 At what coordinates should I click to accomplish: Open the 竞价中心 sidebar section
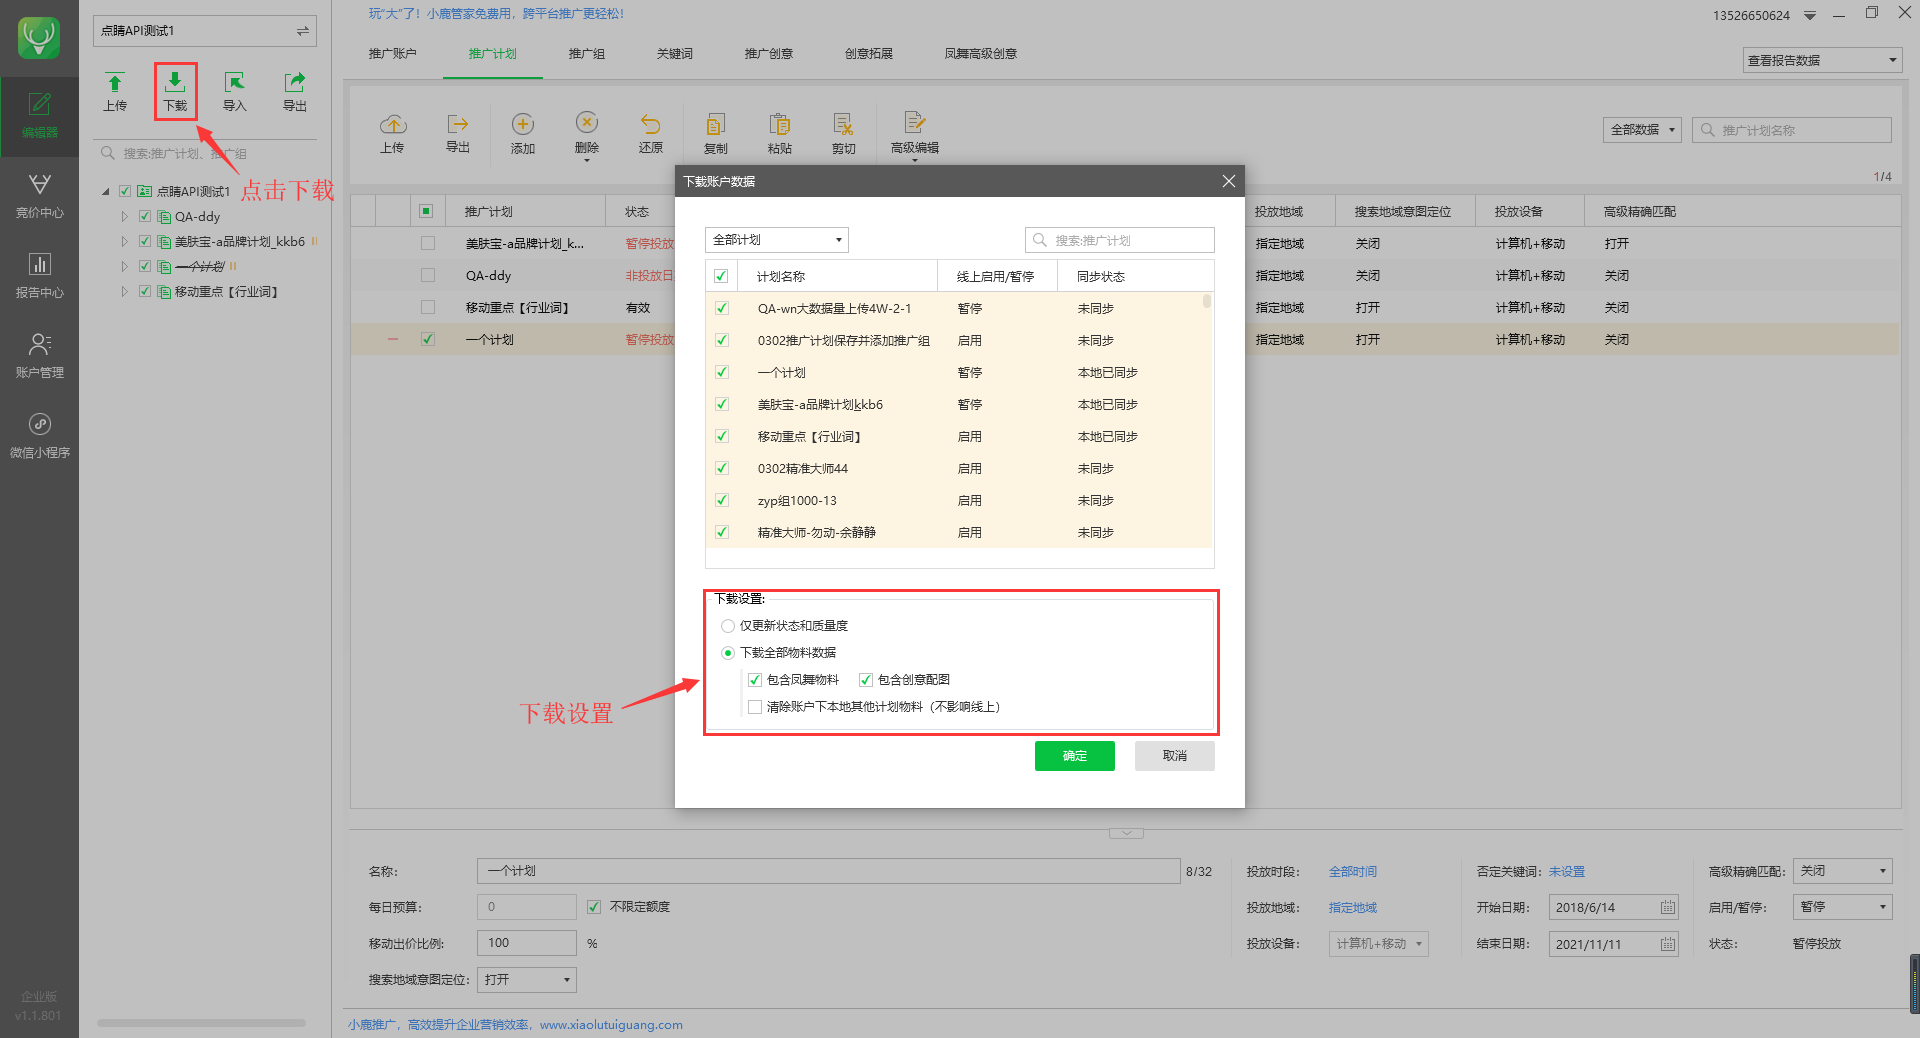(x=39, y=196)
